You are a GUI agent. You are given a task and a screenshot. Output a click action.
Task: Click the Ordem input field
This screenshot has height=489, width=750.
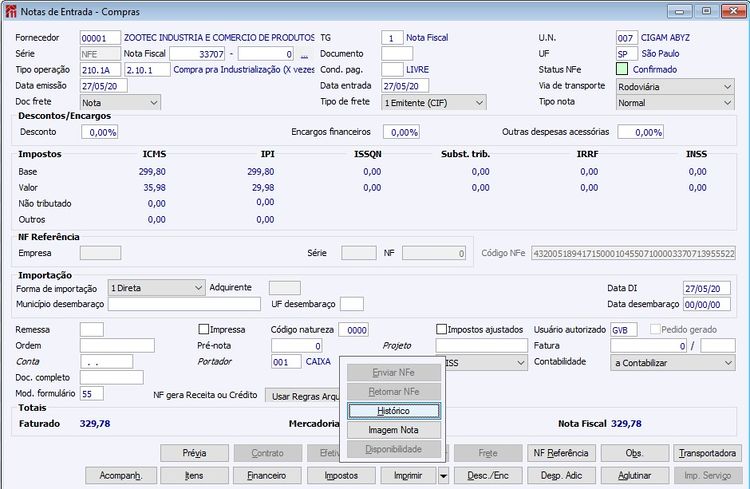[x=117, y=345]
